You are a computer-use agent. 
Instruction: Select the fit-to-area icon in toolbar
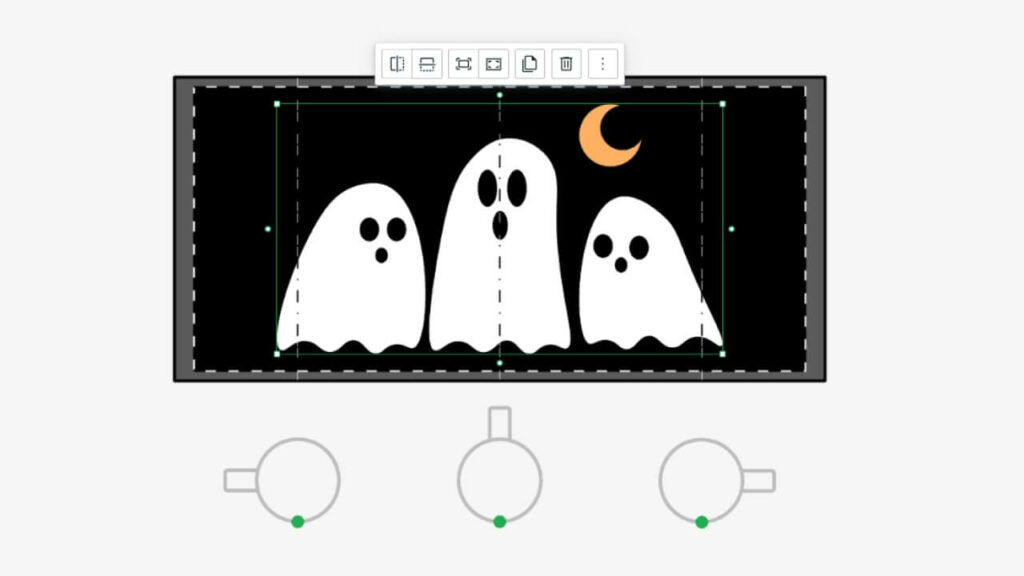click(x=463, y=64)
